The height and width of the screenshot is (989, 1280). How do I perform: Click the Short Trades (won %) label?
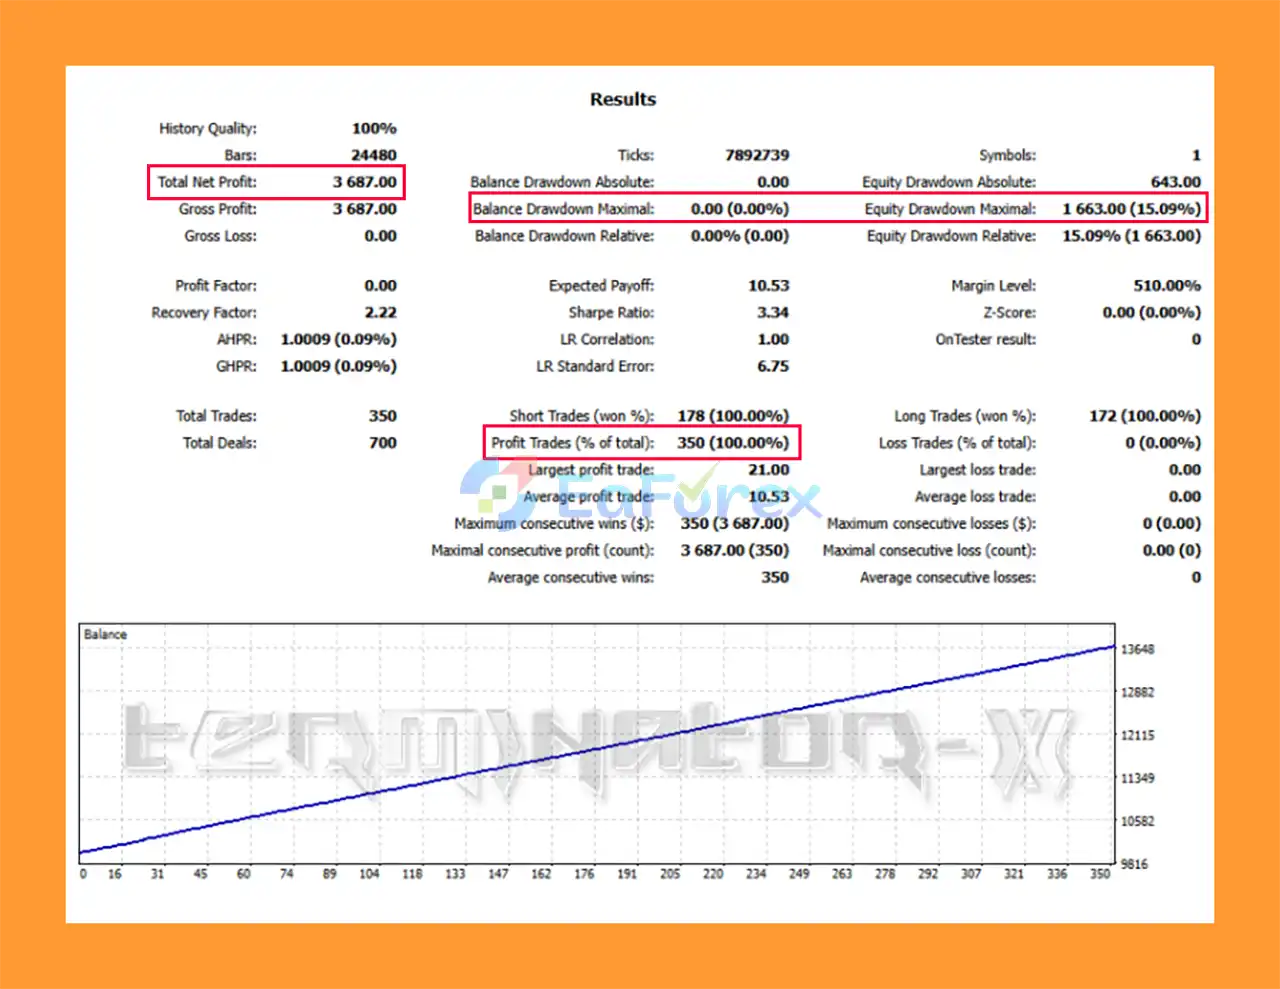581,416
